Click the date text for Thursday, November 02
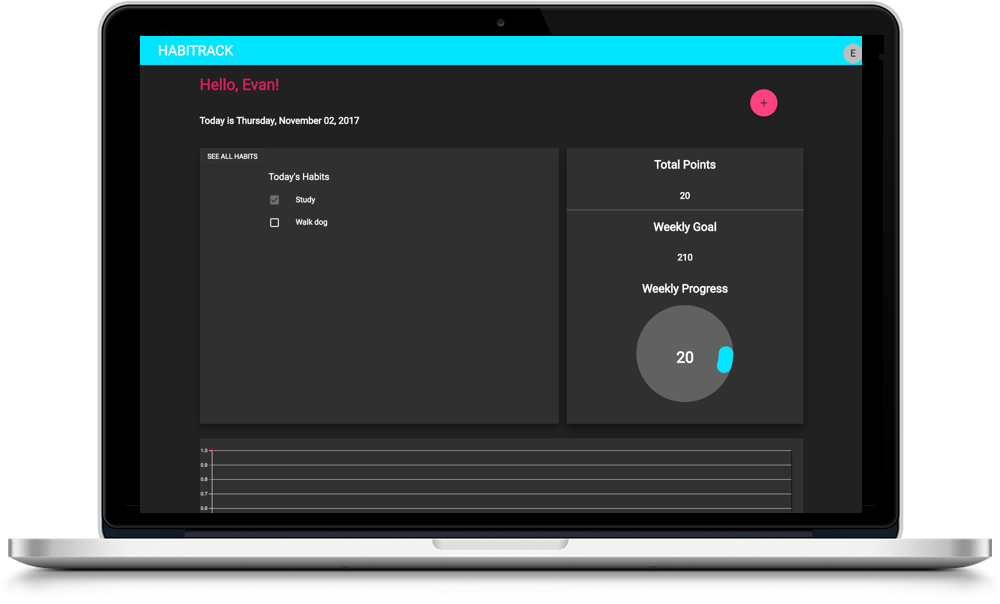The width and height of the screenshot is (1000, 604). (279, 121)
